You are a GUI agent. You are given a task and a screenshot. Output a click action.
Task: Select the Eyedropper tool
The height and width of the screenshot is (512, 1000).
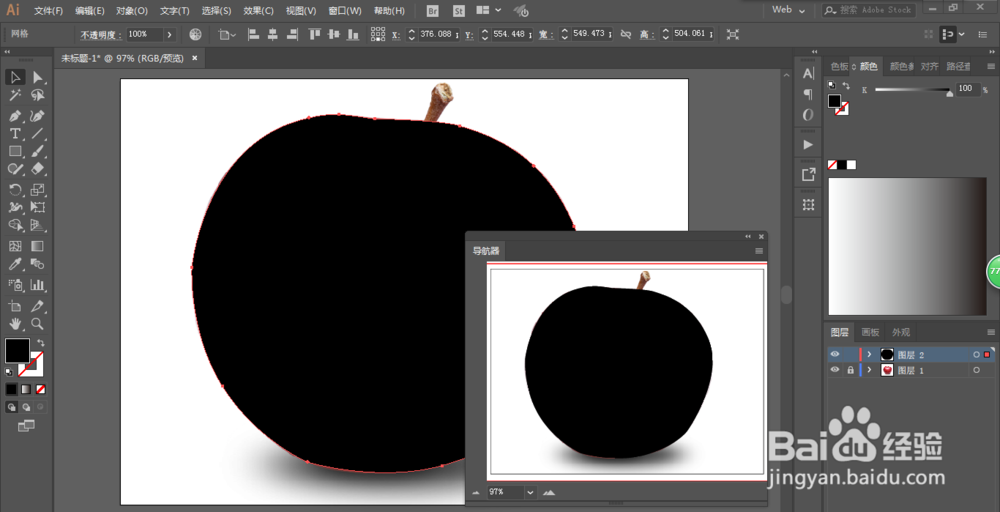[x=15, y=264]
